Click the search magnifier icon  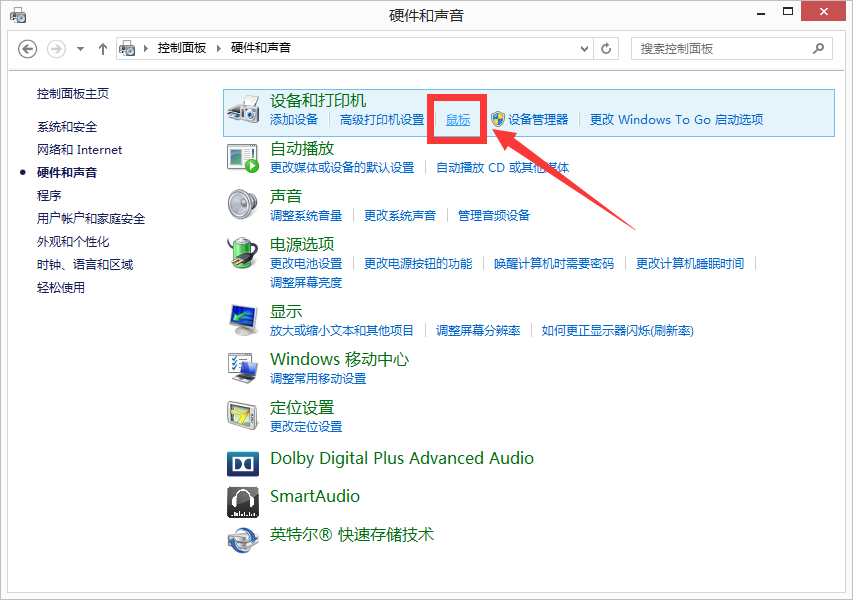(818, 49)
